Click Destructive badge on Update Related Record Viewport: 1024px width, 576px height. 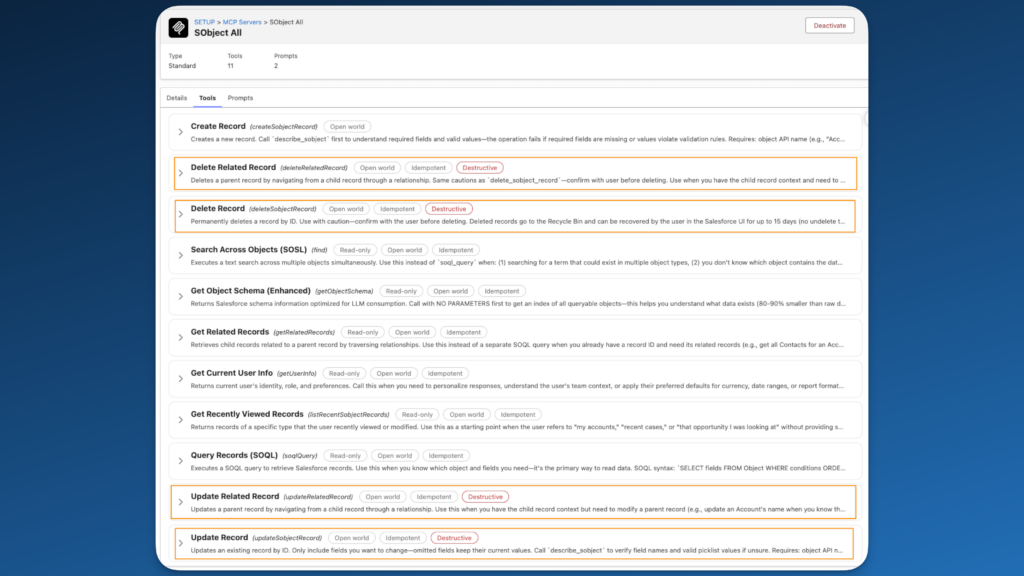pos(485,497)
